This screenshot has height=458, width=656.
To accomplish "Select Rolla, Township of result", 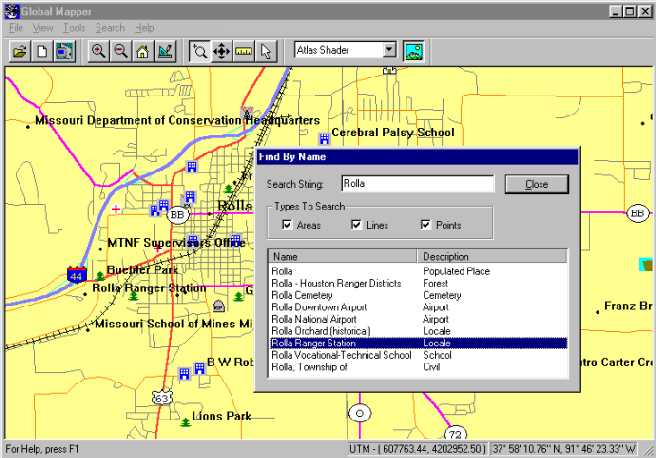I will 418,367.
